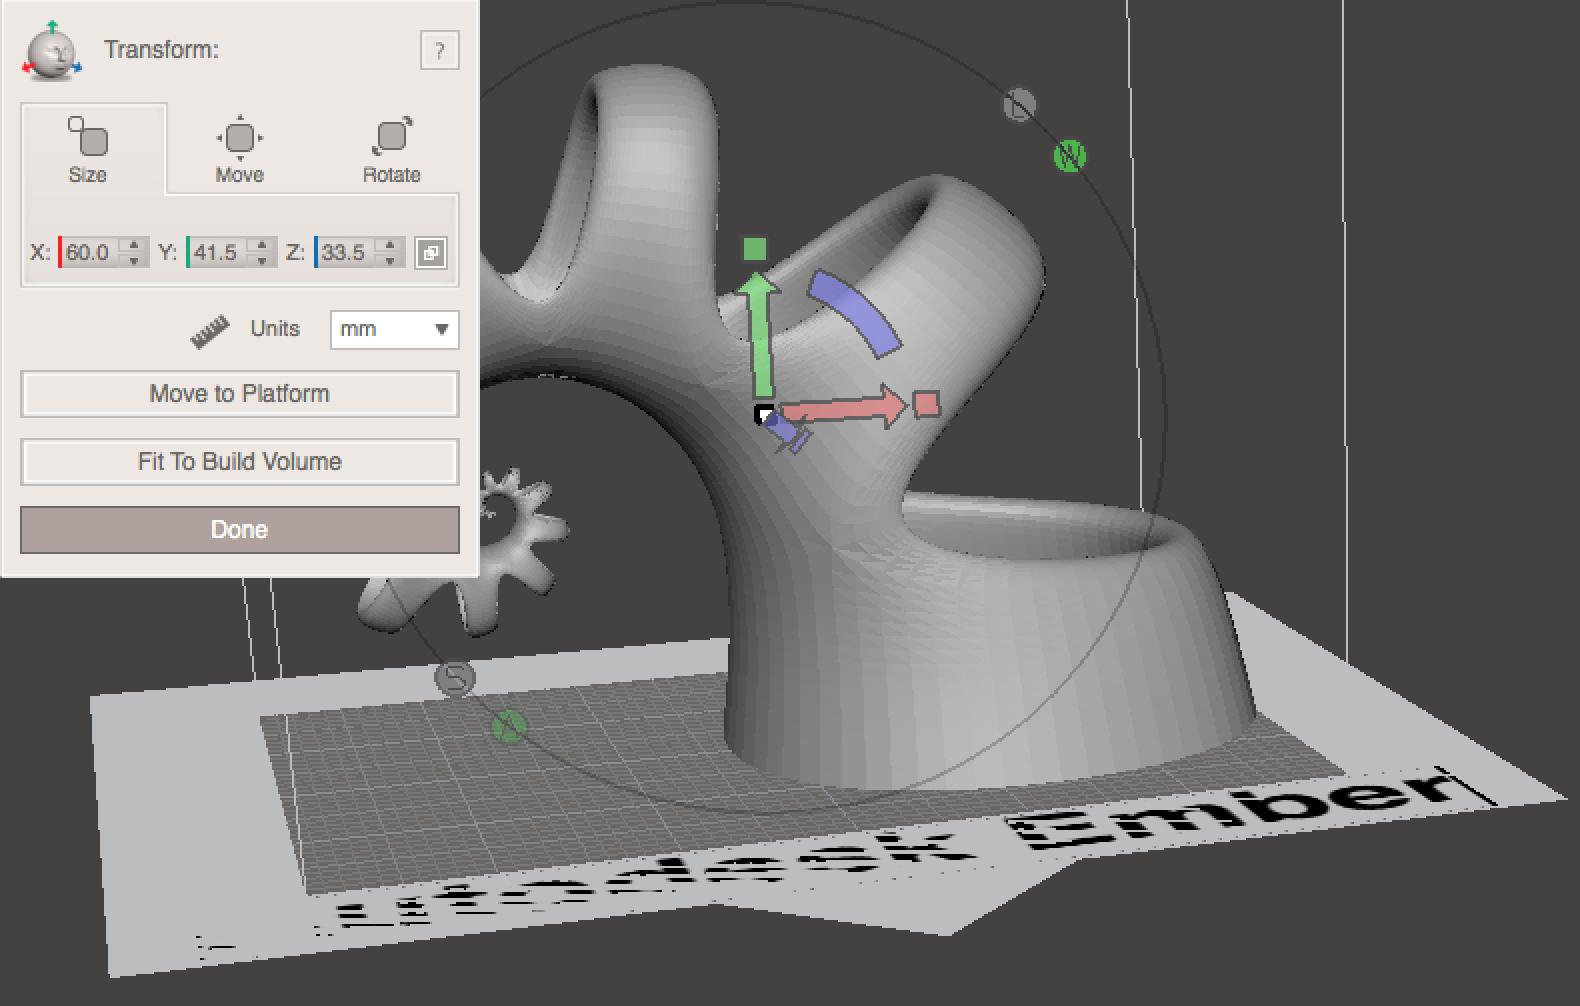Click white center gizmo square
Screen dimensions: 1580x1006
(x=763, y=413)
